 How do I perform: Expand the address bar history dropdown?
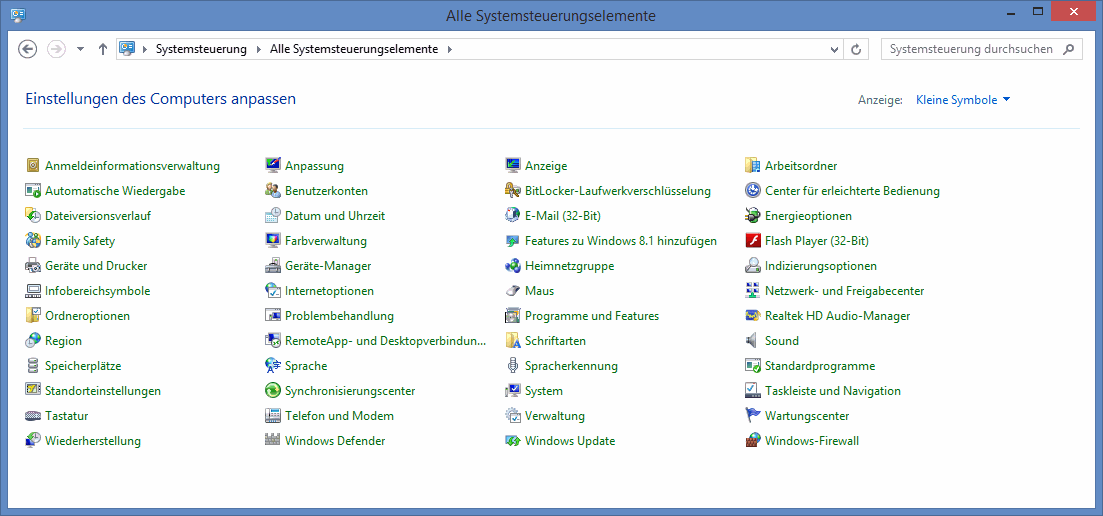coord(835,49)
